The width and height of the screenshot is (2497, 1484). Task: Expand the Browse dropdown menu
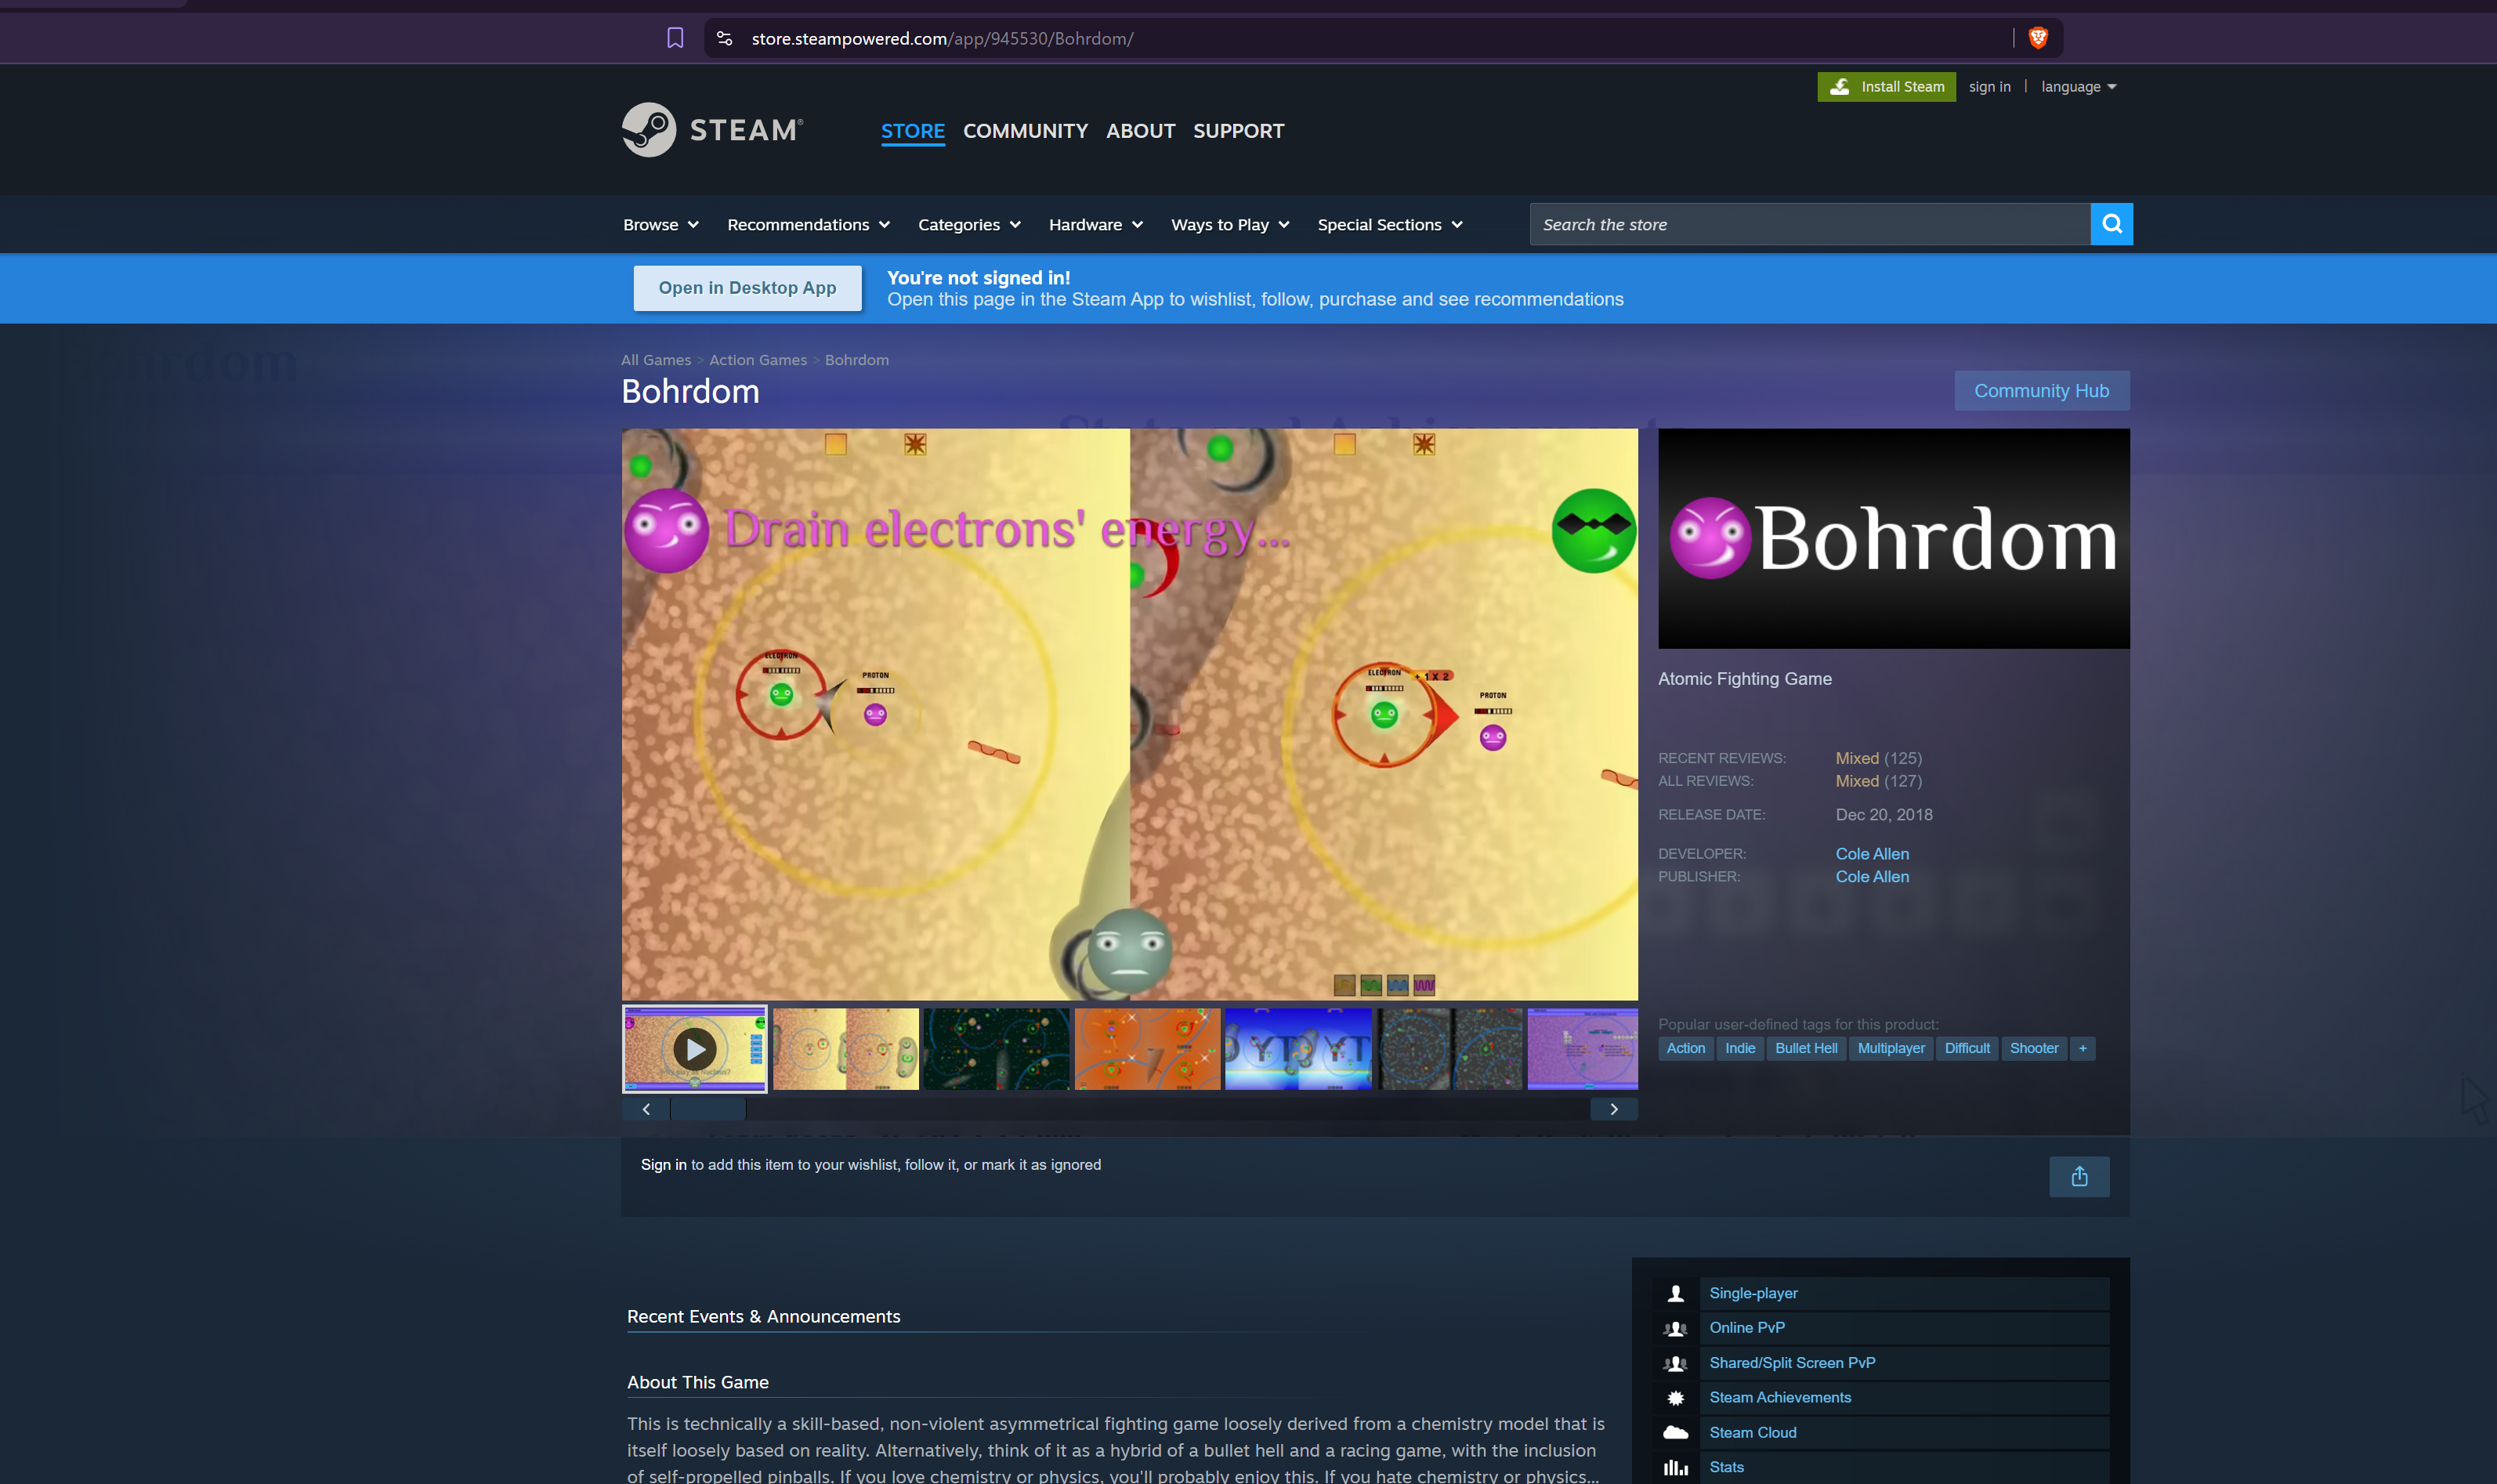pos(660,225)
